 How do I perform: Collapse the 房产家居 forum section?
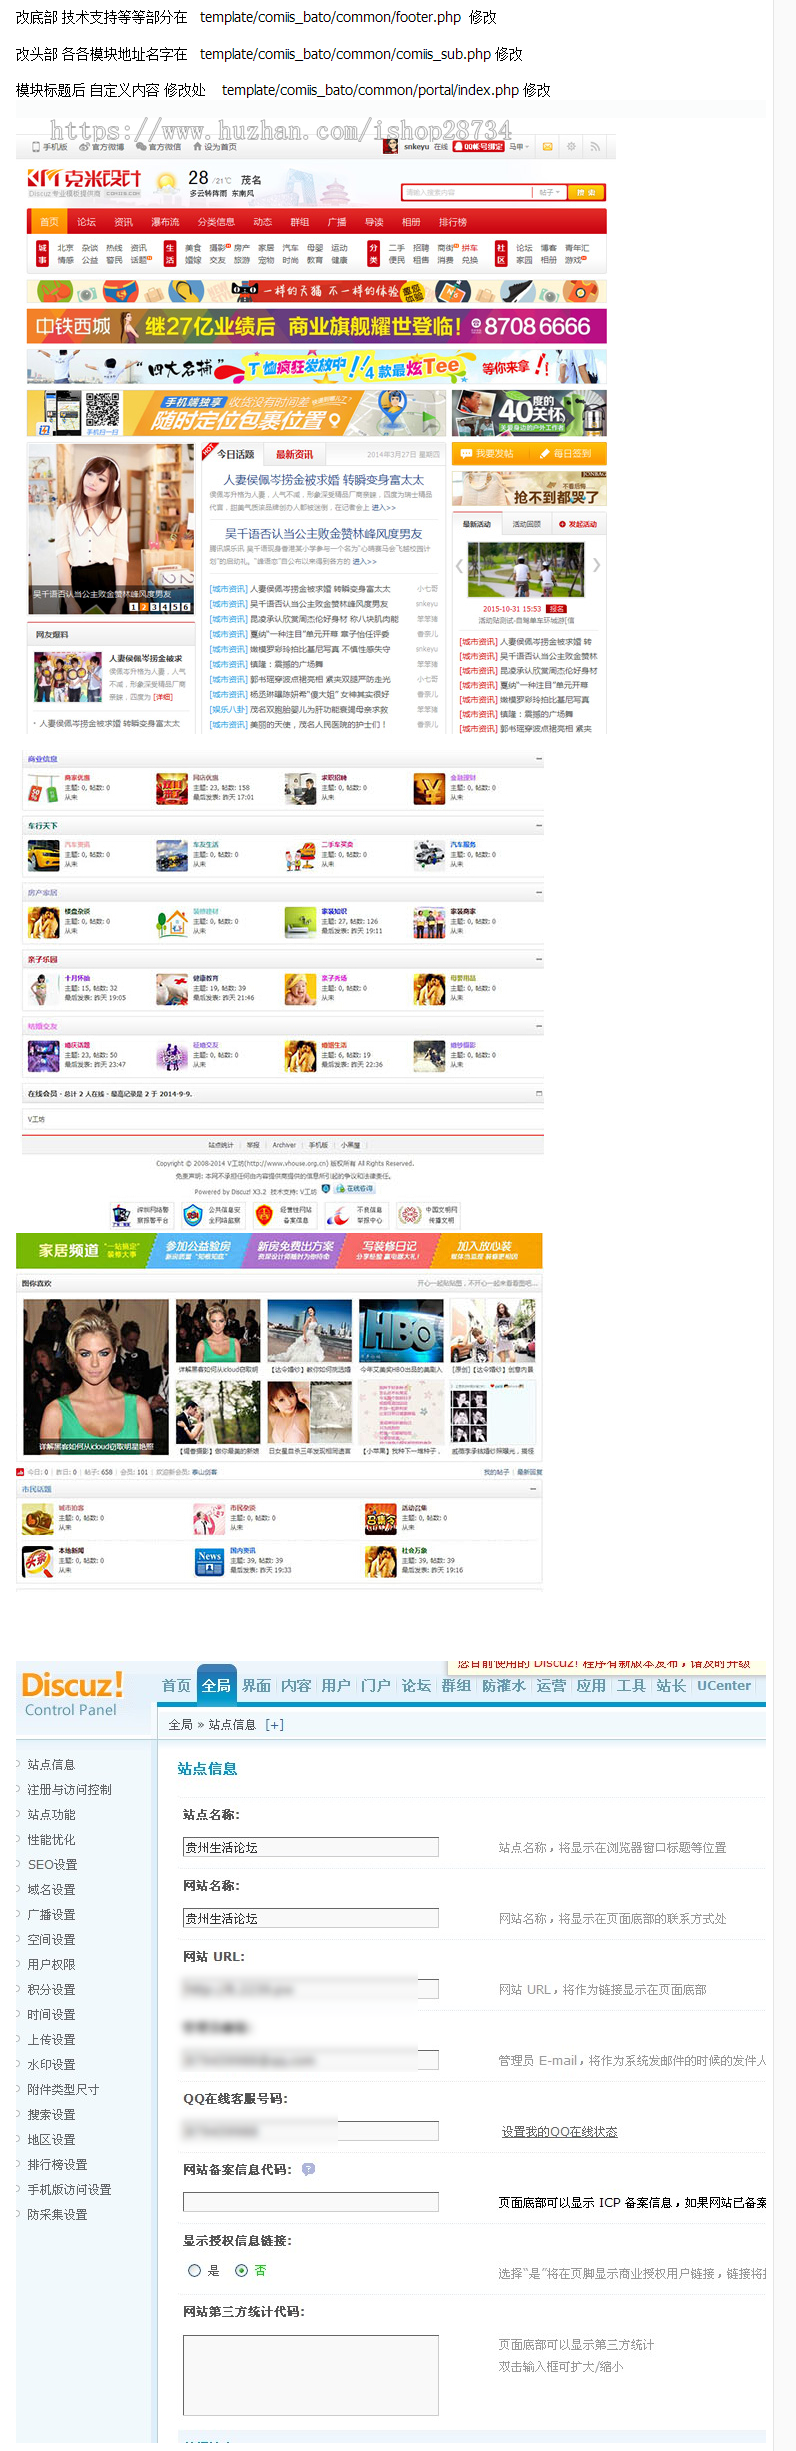tap(539, 893)
